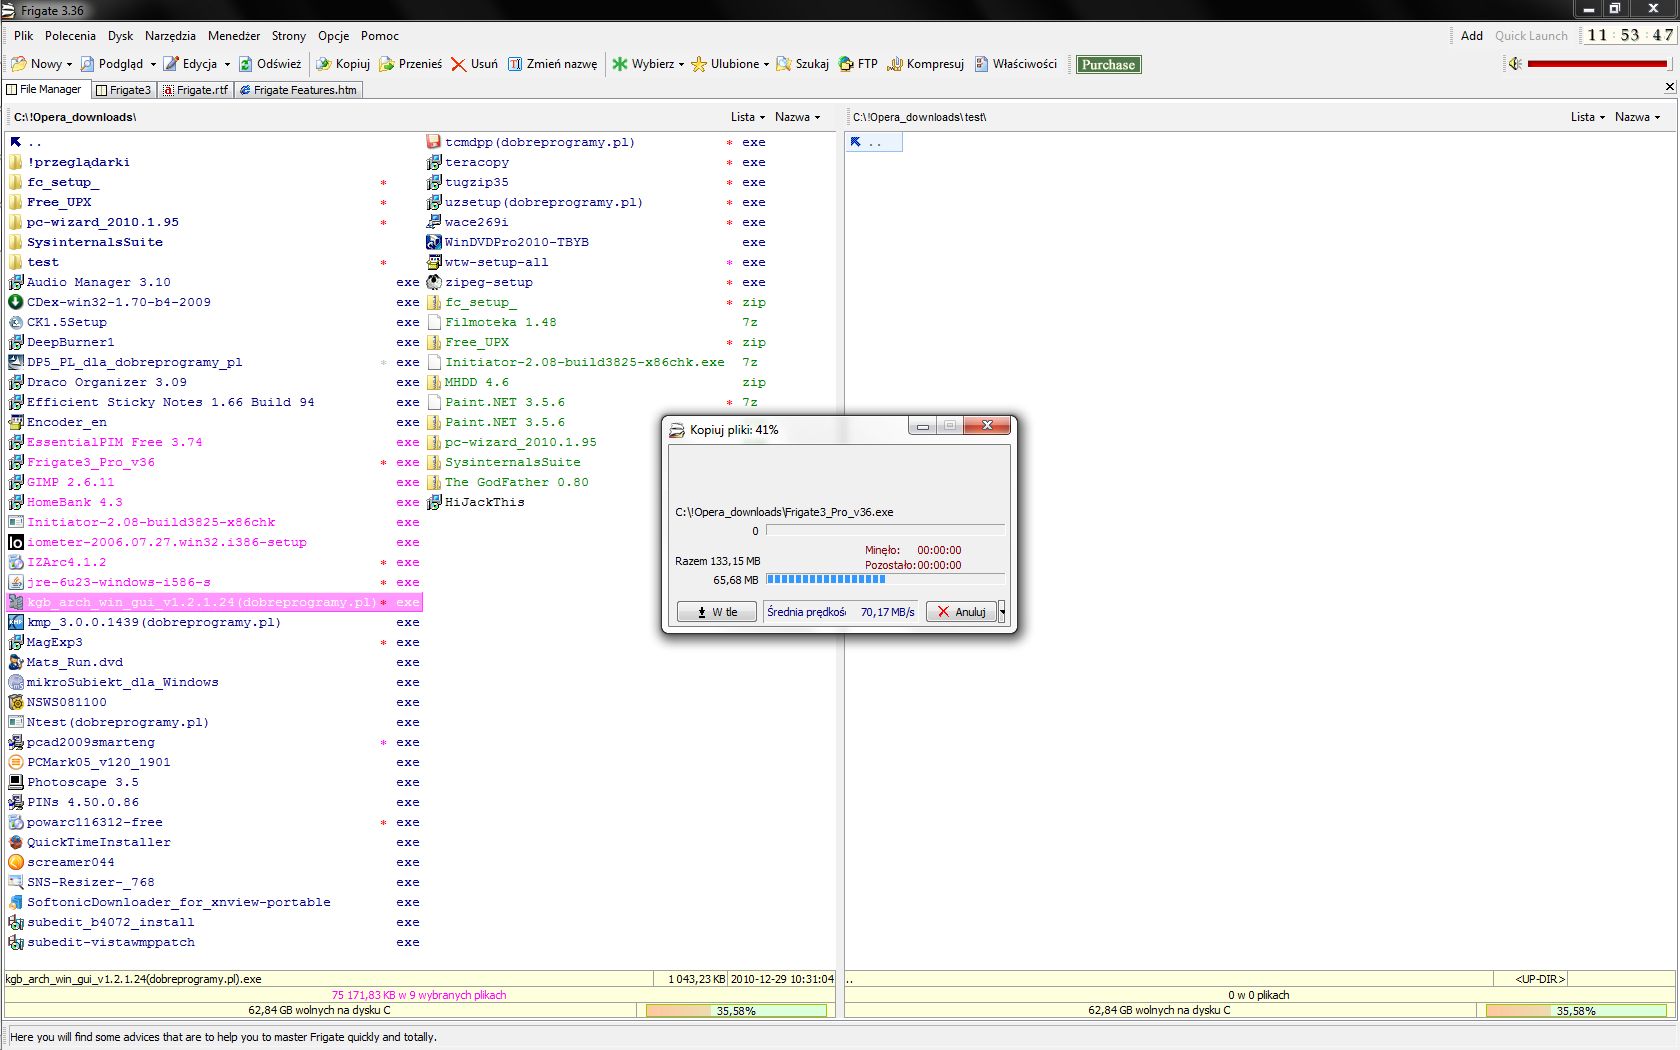
Task: Go up via right panel parent-dir arrow
Action: [x=856, y=142]
